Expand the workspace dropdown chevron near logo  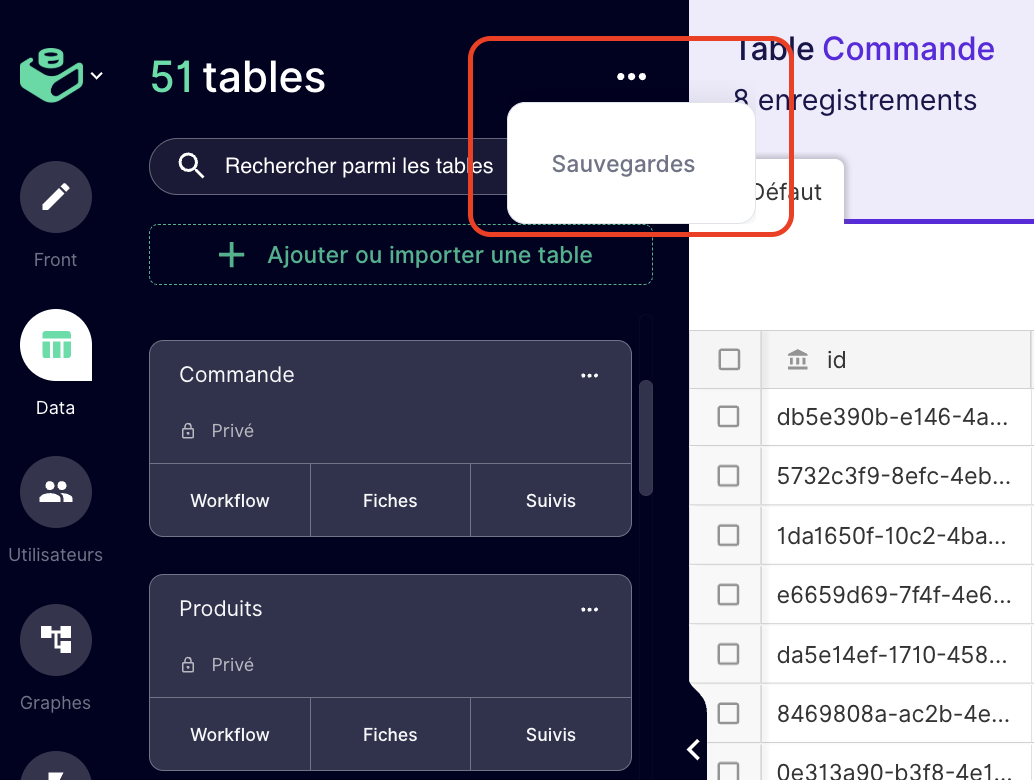(97, 76)
